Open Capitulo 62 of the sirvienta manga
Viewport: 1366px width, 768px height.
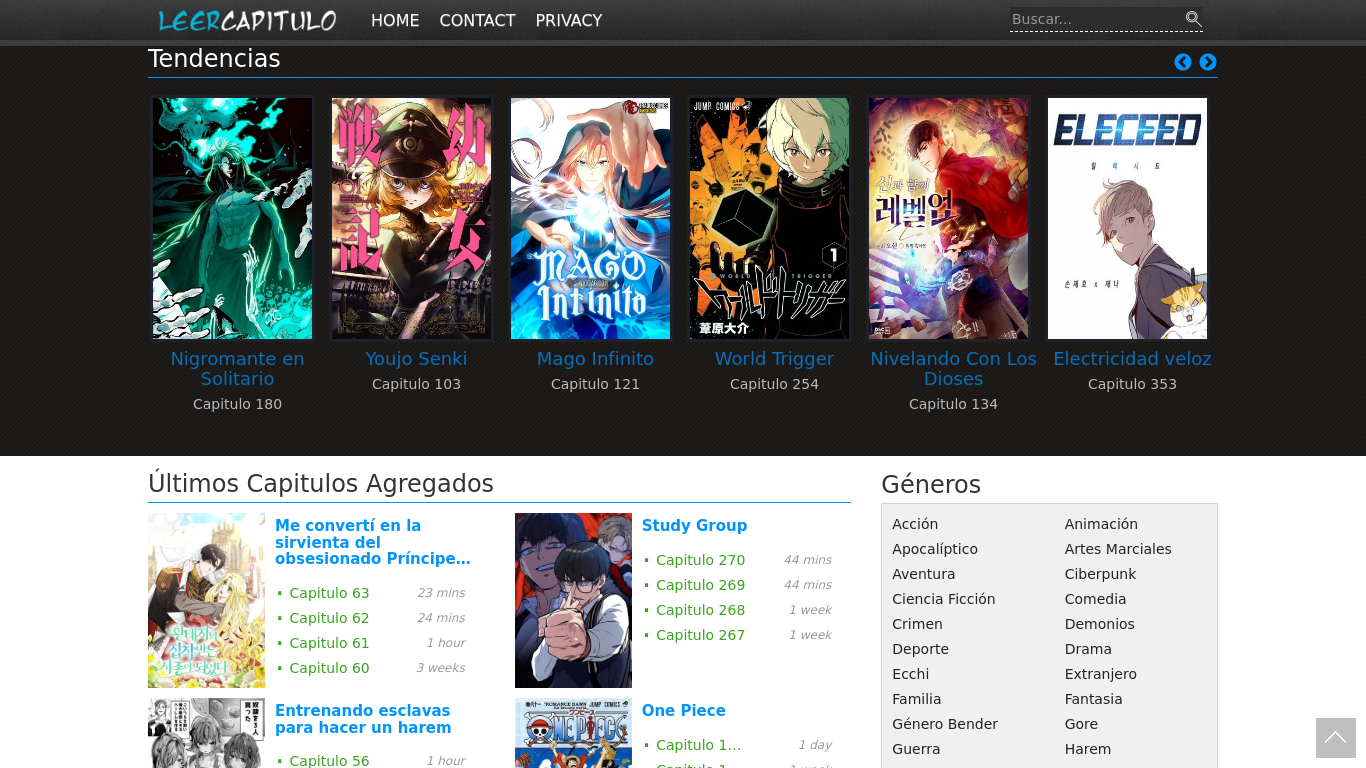point(329,618)
